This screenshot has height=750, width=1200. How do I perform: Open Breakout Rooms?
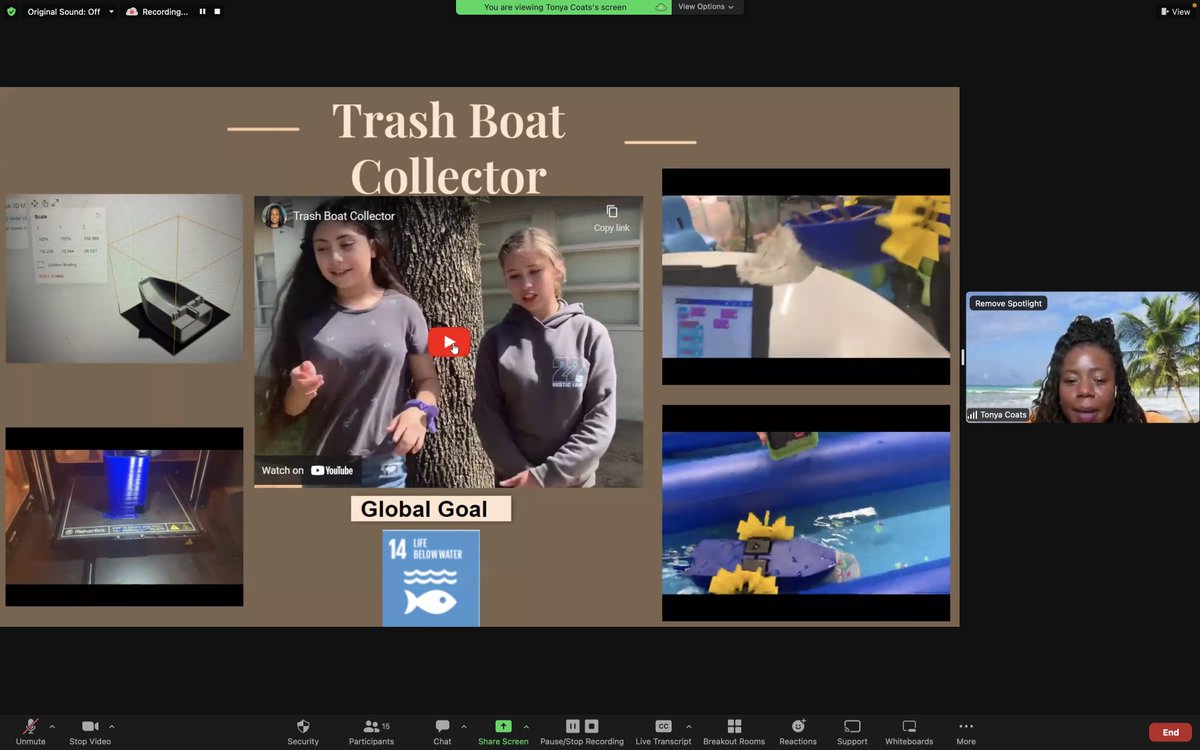734,731
